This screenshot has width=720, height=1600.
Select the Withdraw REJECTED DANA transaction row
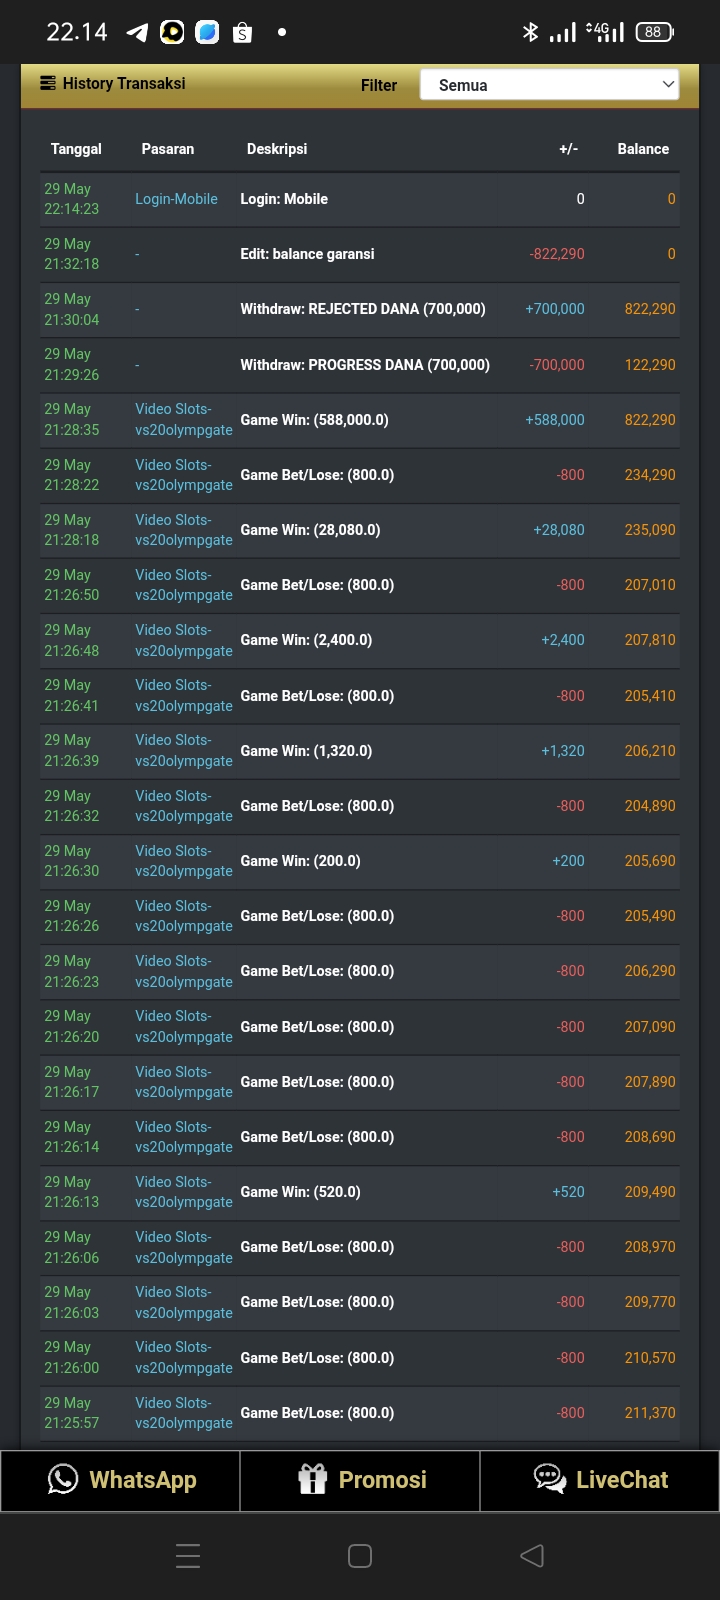click(x=362, y=309)
